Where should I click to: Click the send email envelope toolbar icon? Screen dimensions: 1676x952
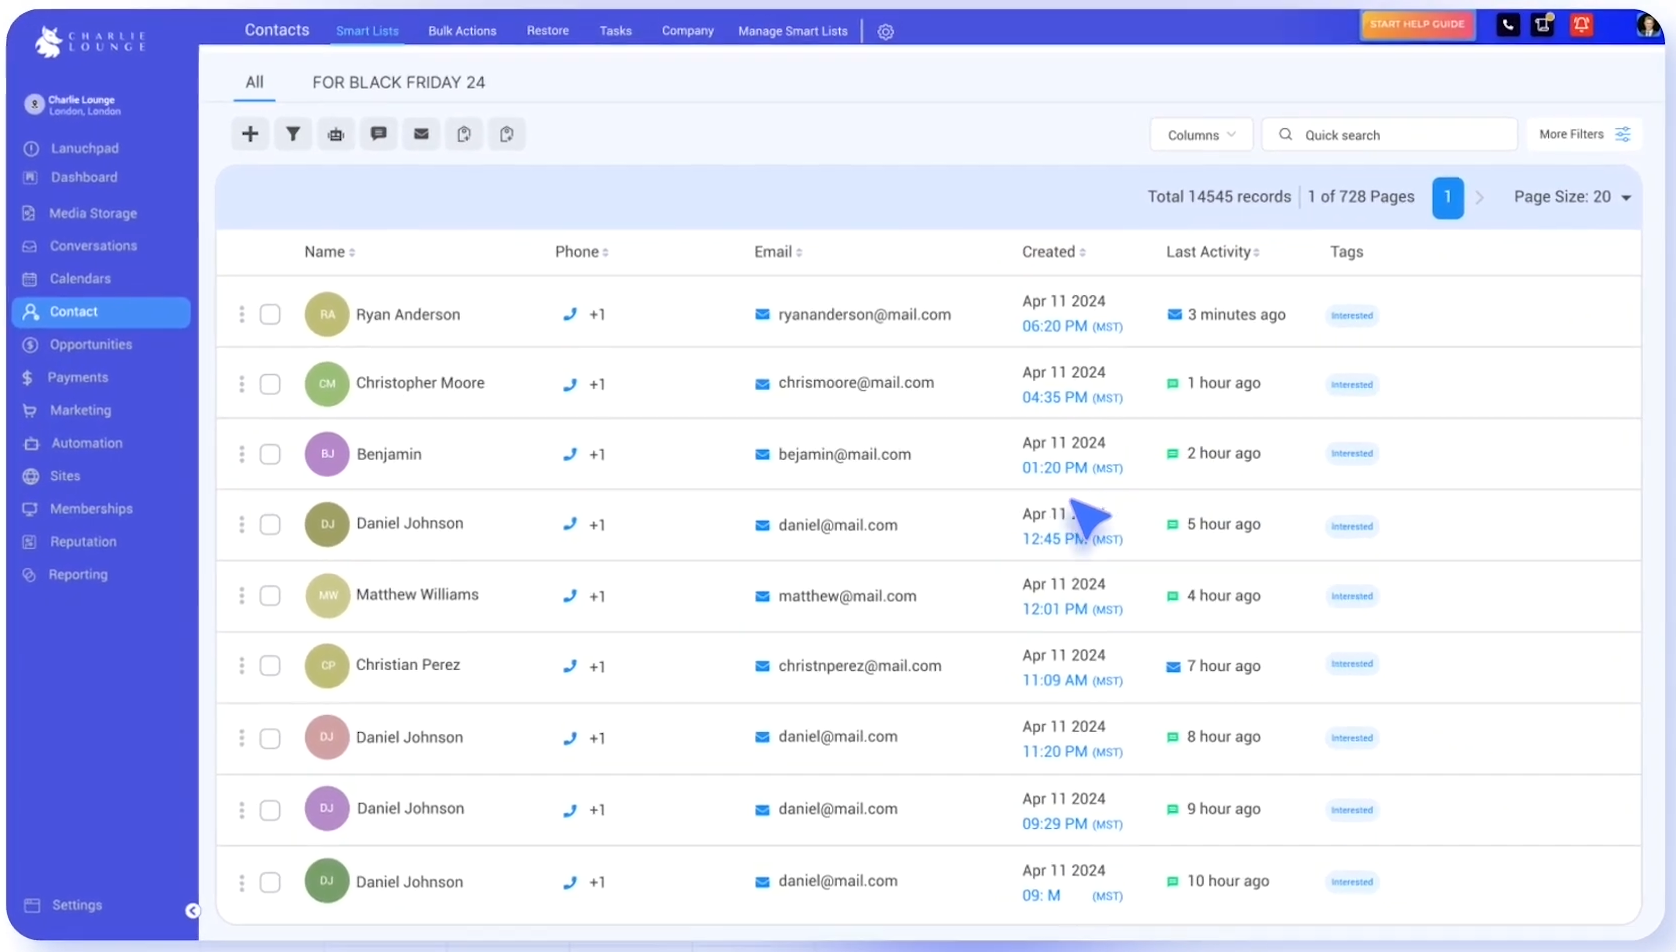pos(421,134)
